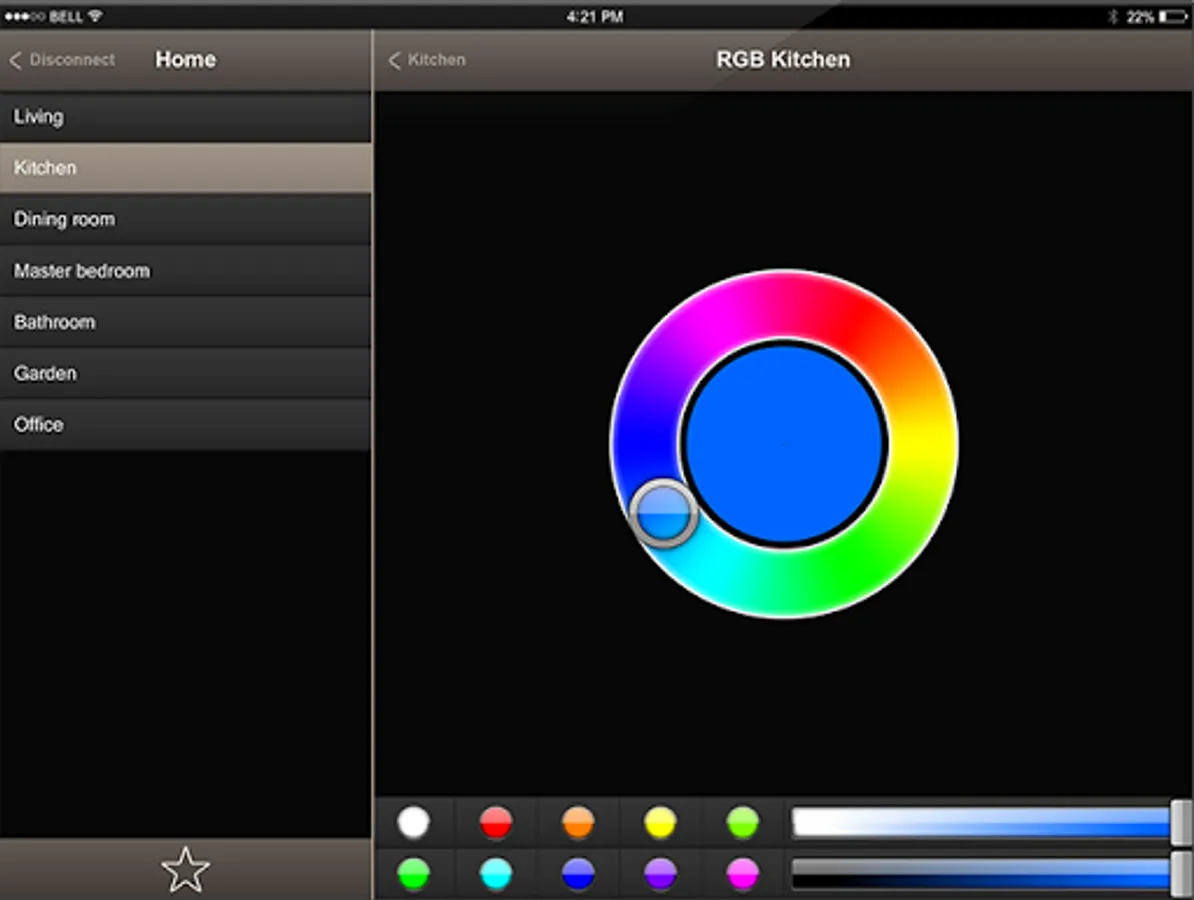Tap the blue center circle of color wheel
Image resolution: width=1194 pixels, height=900 pixels.
click(x=785, y=443)
